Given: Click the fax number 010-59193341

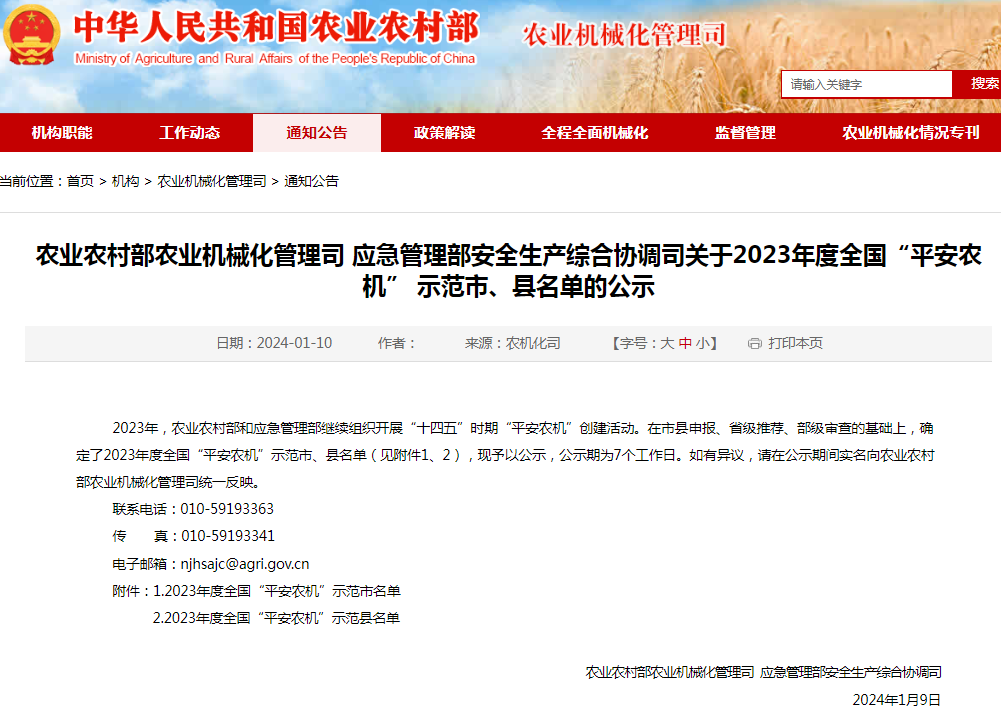Looking at the screenshot, I should coord(228,536).
